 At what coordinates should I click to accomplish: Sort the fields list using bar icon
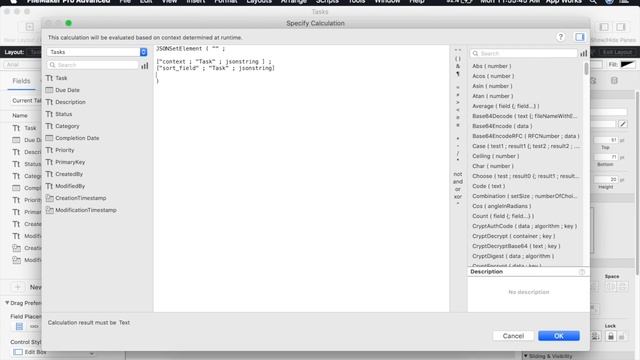tap(144, 65)
